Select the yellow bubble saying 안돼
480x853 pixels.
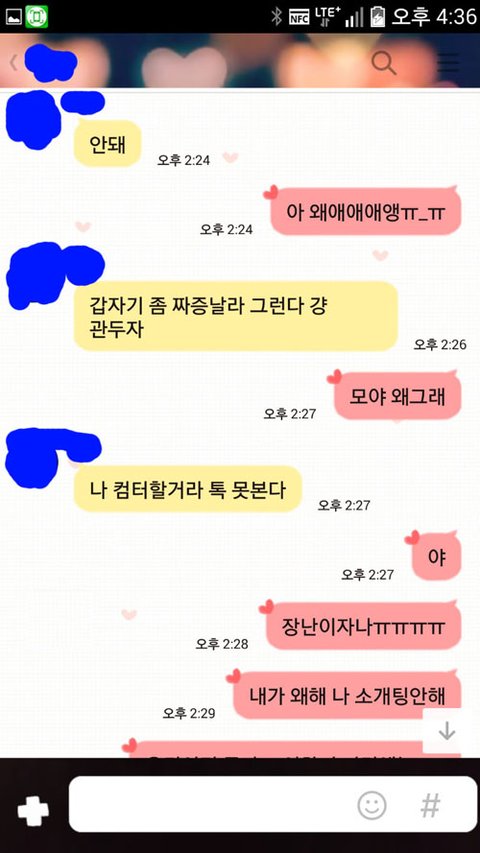point(107,143)
